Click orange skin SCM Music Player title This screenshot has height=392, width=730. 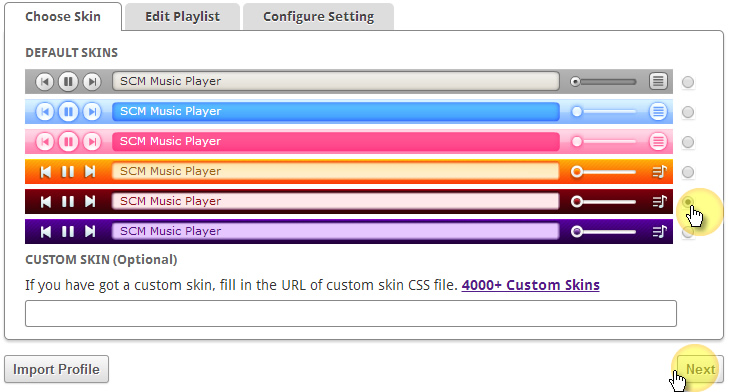click(x=170, y=171)
